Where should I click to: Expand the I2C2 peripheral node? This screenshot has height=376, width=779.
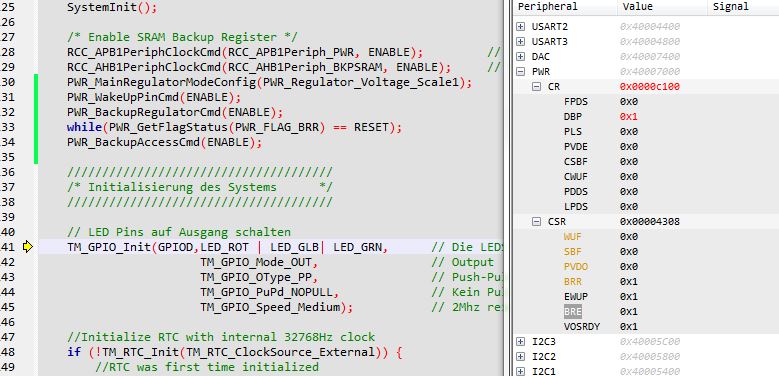click(x=520, y=357)
